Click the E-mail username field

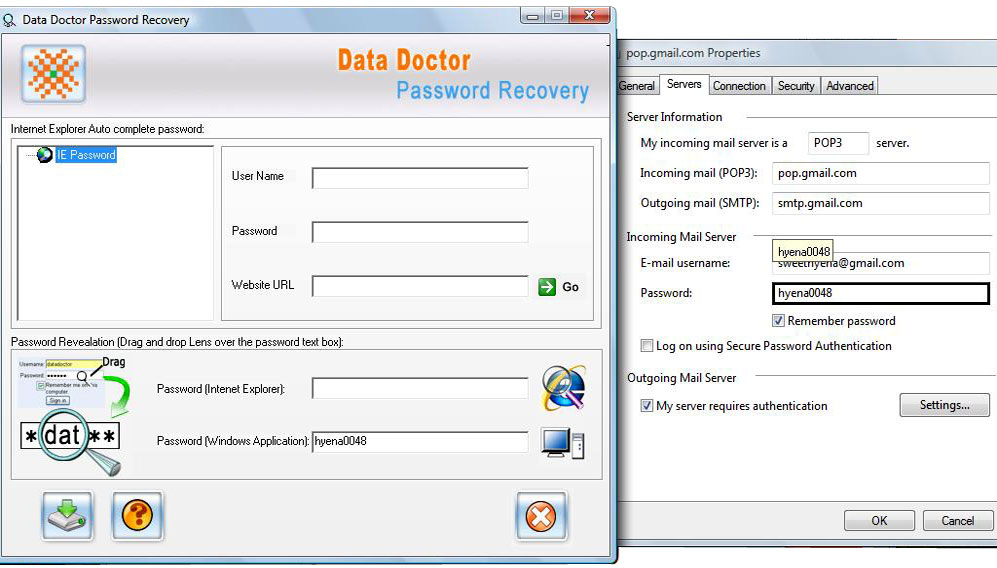click(881, 263)
